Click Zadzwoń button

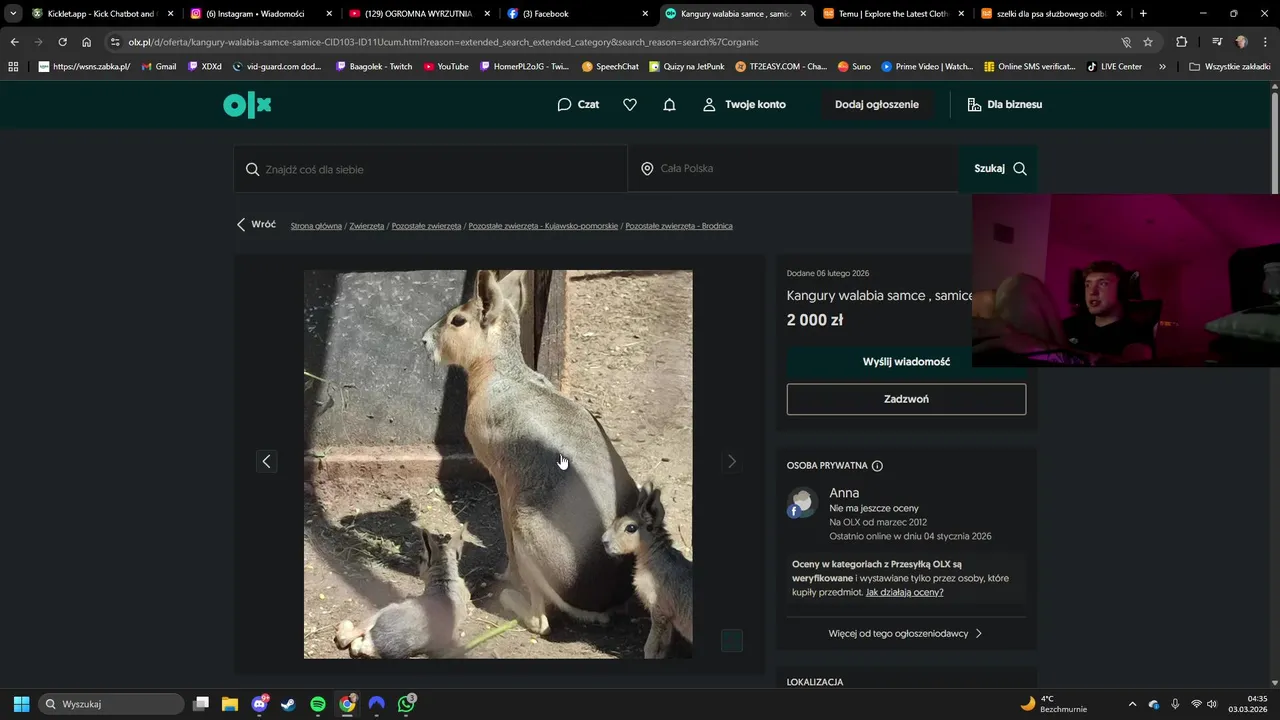click(906, 399)
